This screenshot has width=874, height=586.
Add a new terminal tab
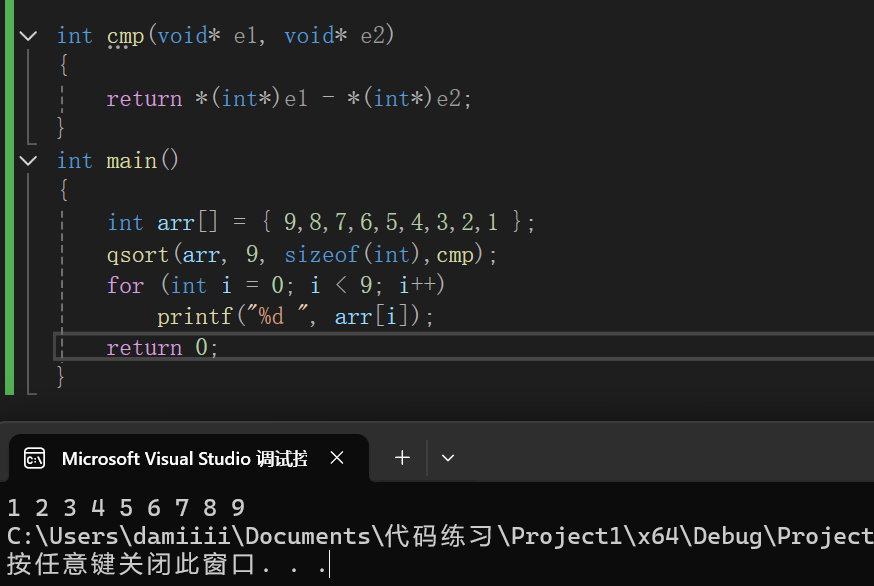coord(402,458)
